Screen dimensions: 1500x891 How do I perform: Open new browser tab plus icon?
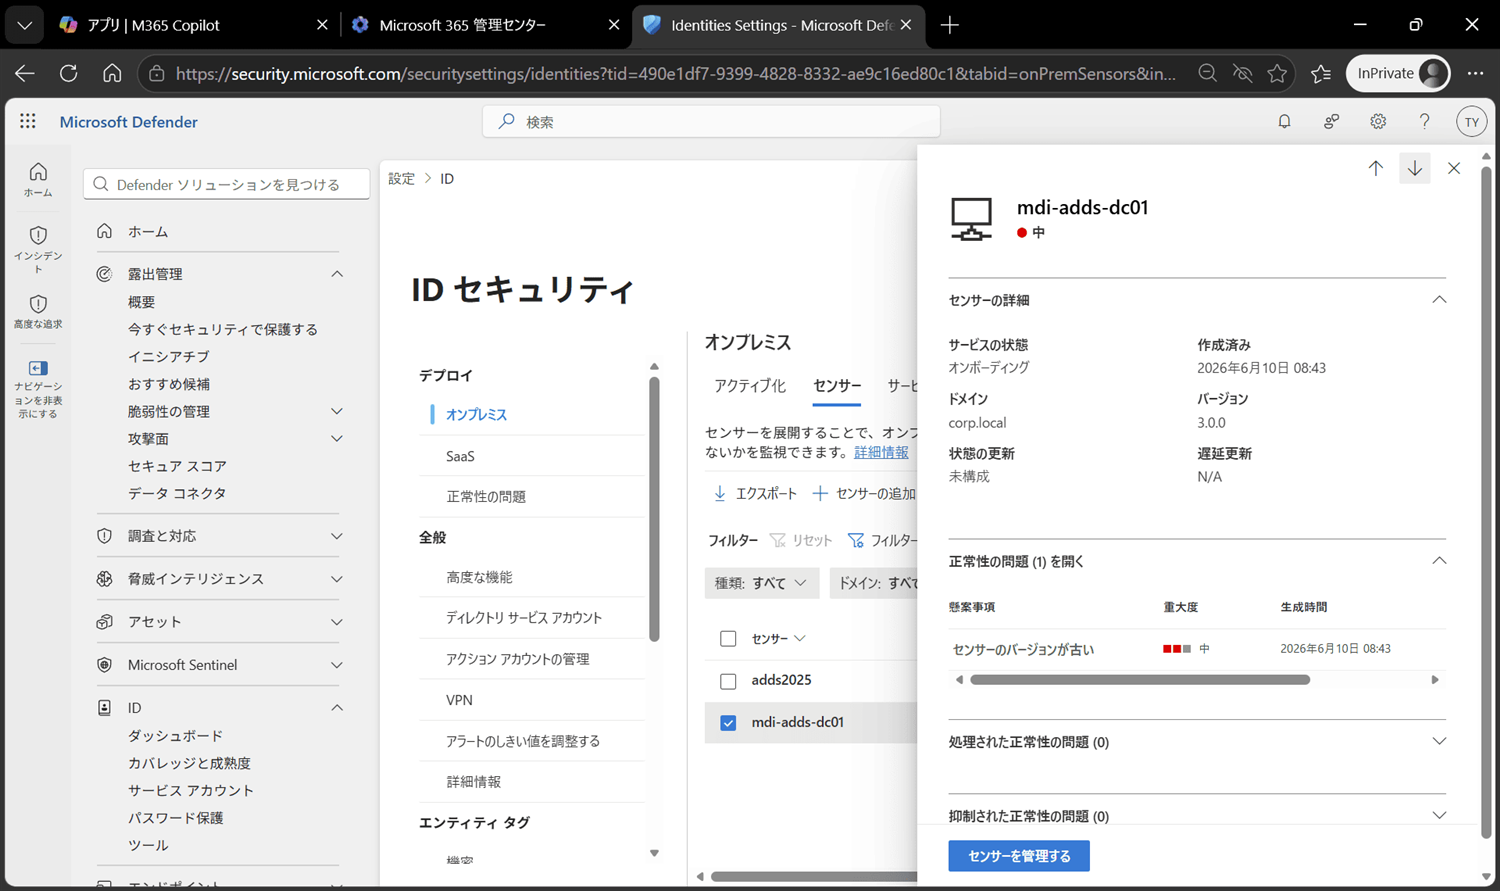click(950, 25)
